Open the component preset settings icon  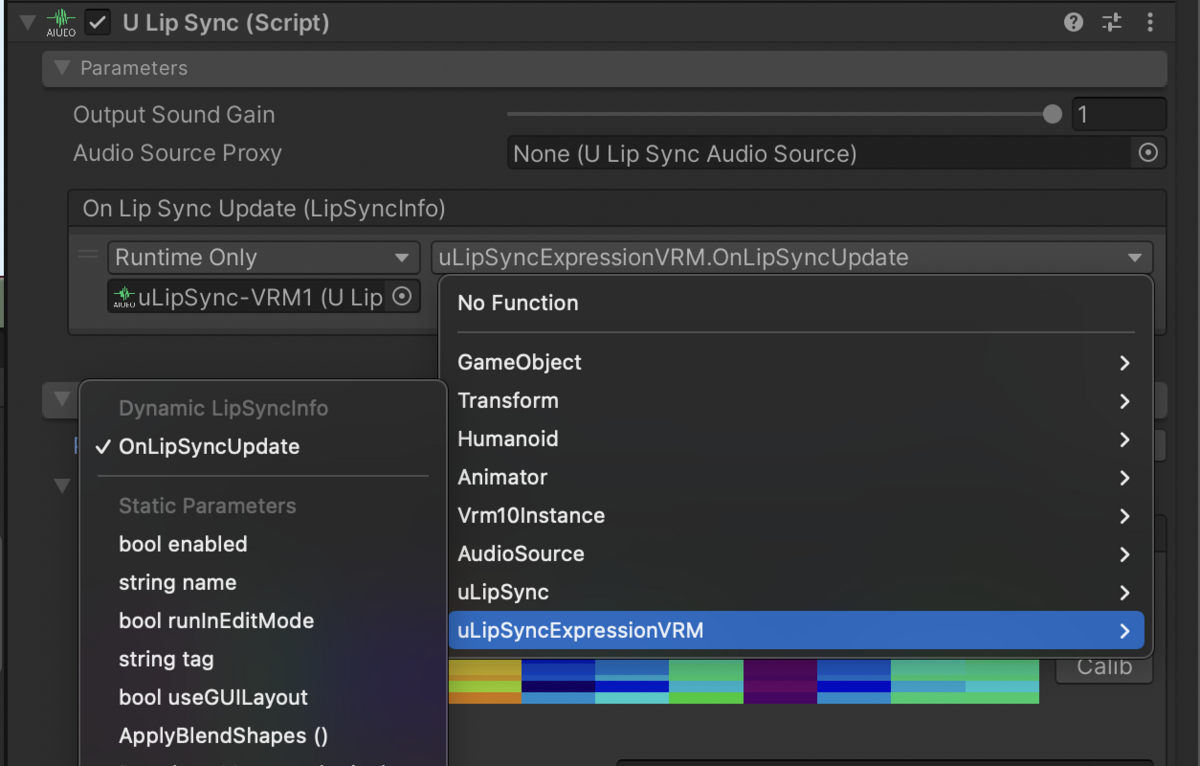pos(1112,22)
